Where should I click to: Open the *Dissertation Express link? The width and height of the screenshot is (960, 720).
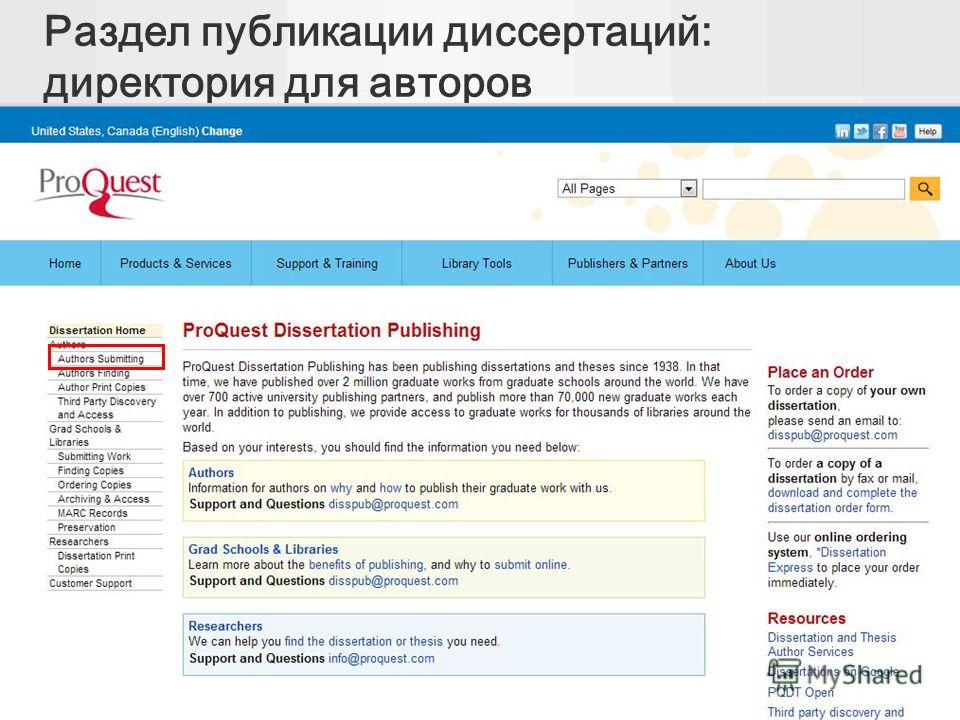click(827, 560)
